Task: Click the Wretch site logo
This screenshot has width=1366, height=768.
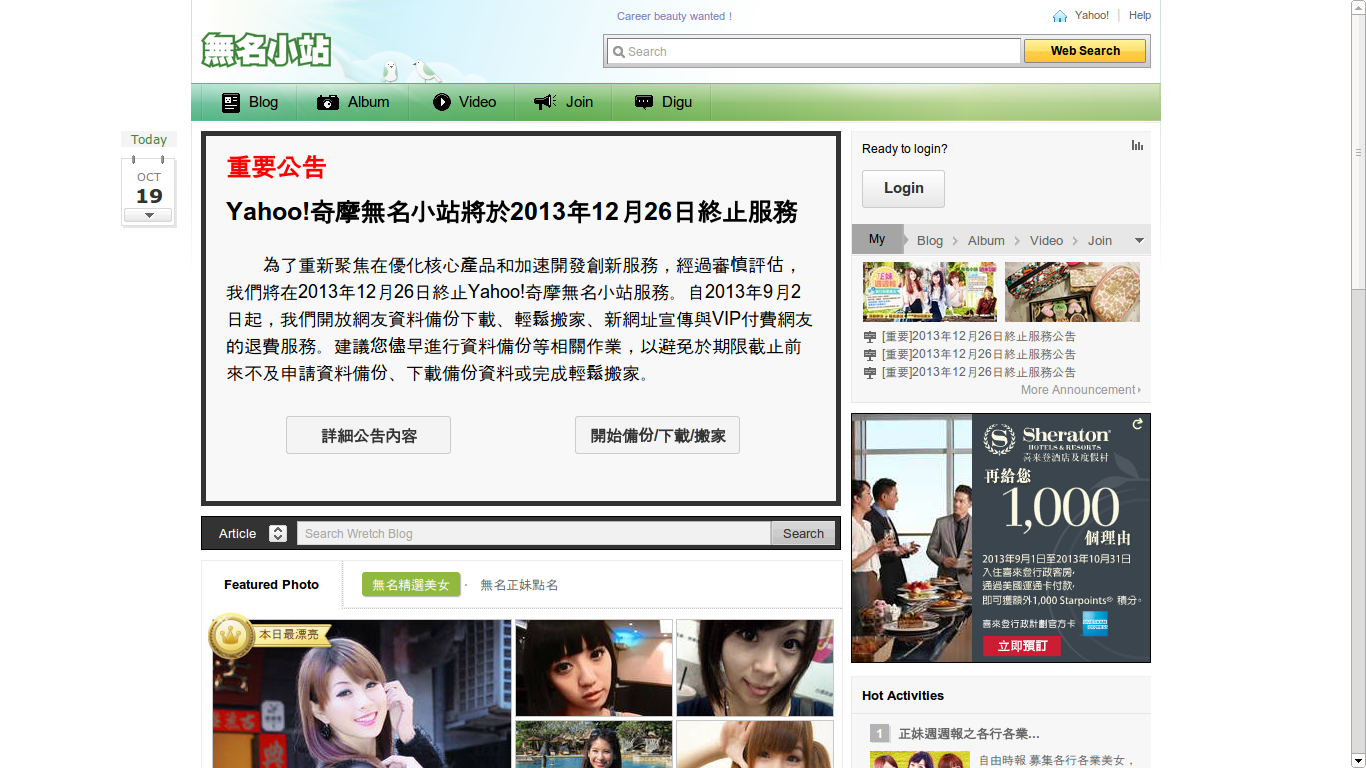Action: [266, 49]
